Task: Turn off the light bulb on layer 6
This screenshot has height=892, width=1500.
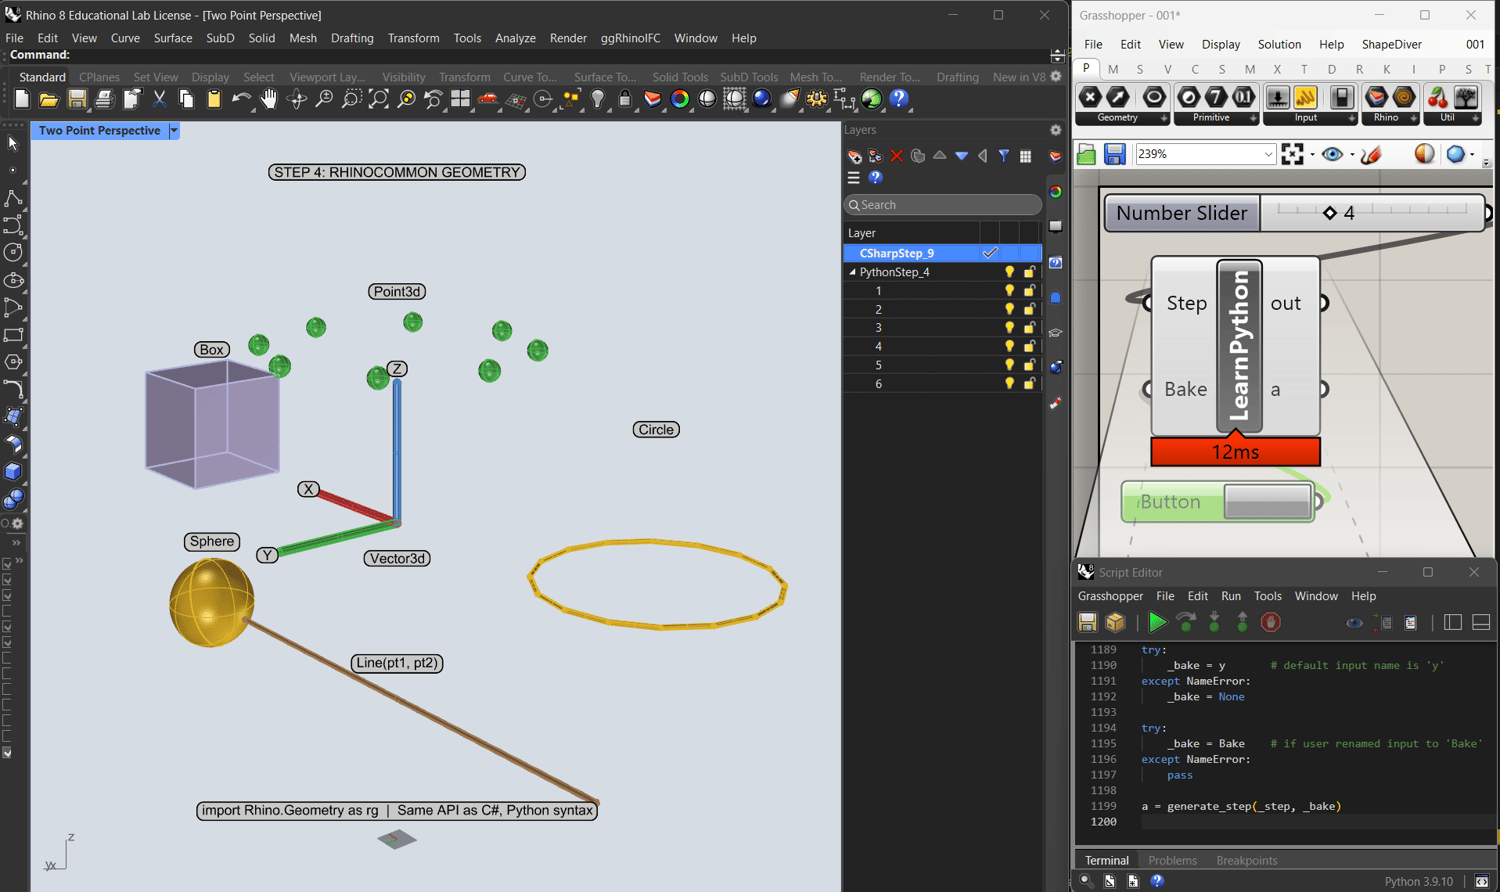Action: [x=1009, y=384]
